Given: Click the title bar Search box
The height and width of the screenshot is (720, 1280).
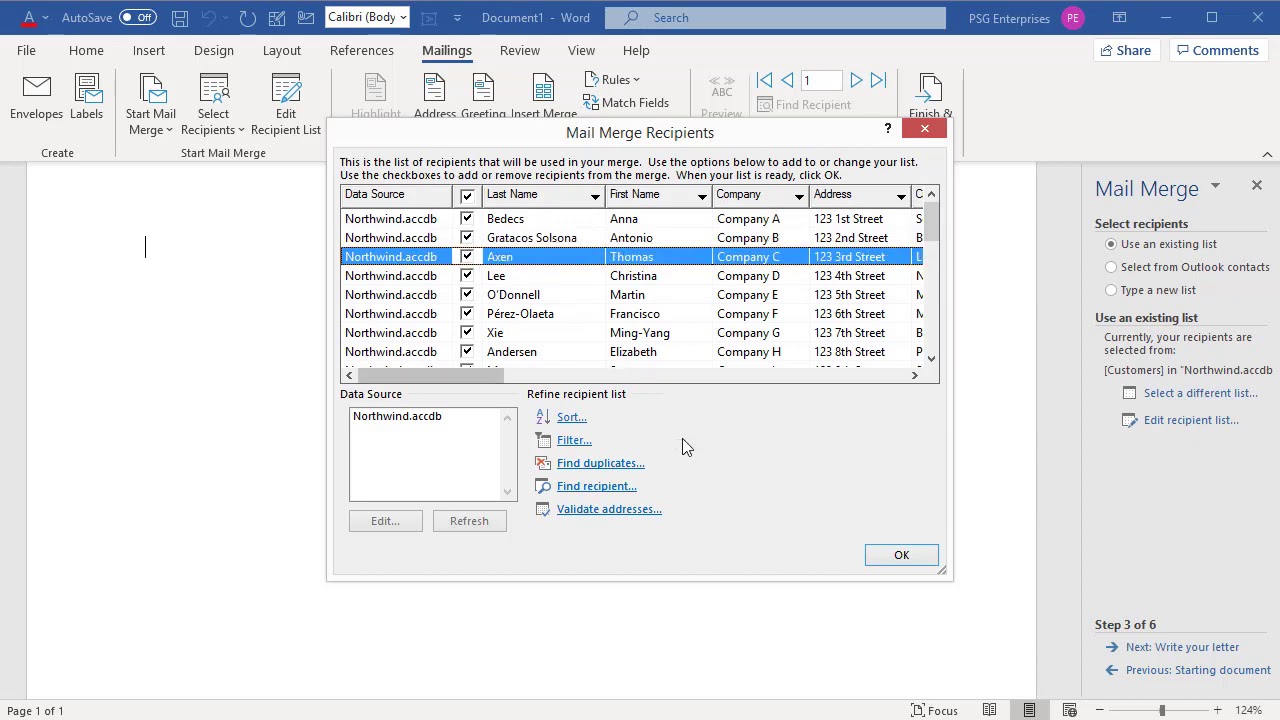Looking at the screenshot, I should point(775,17).
